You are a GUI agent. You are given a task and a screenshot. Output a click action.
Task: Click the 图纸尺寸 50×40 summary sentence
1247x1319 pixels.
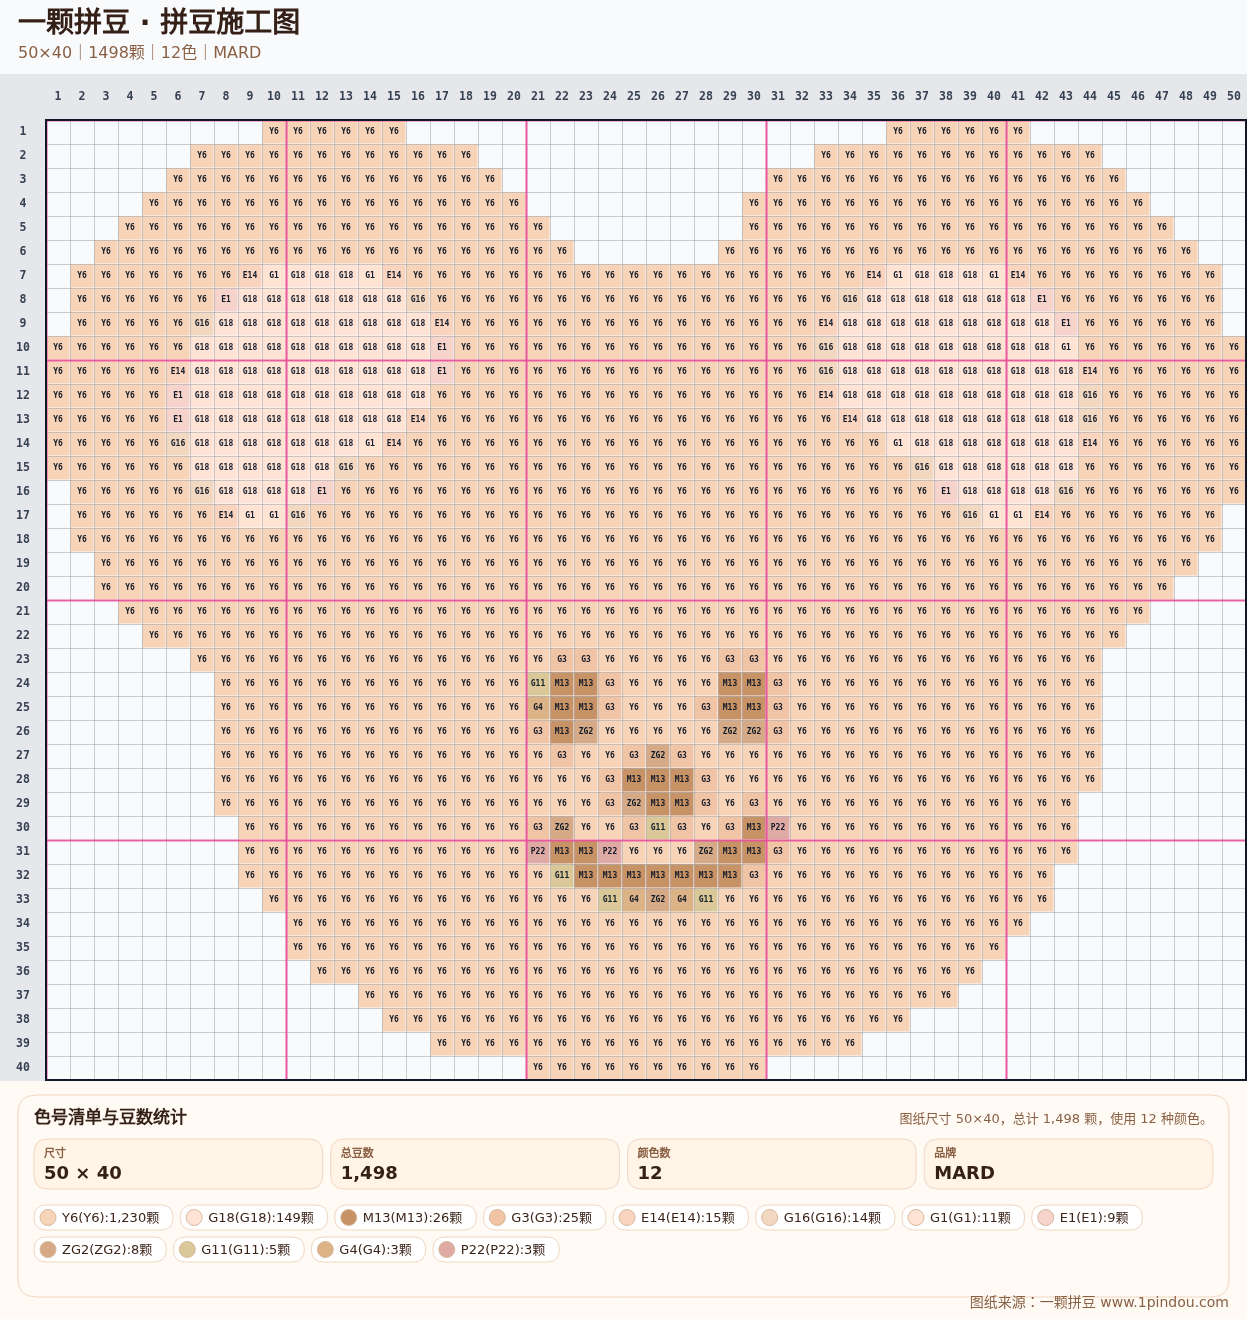tap(1056, 1119)
